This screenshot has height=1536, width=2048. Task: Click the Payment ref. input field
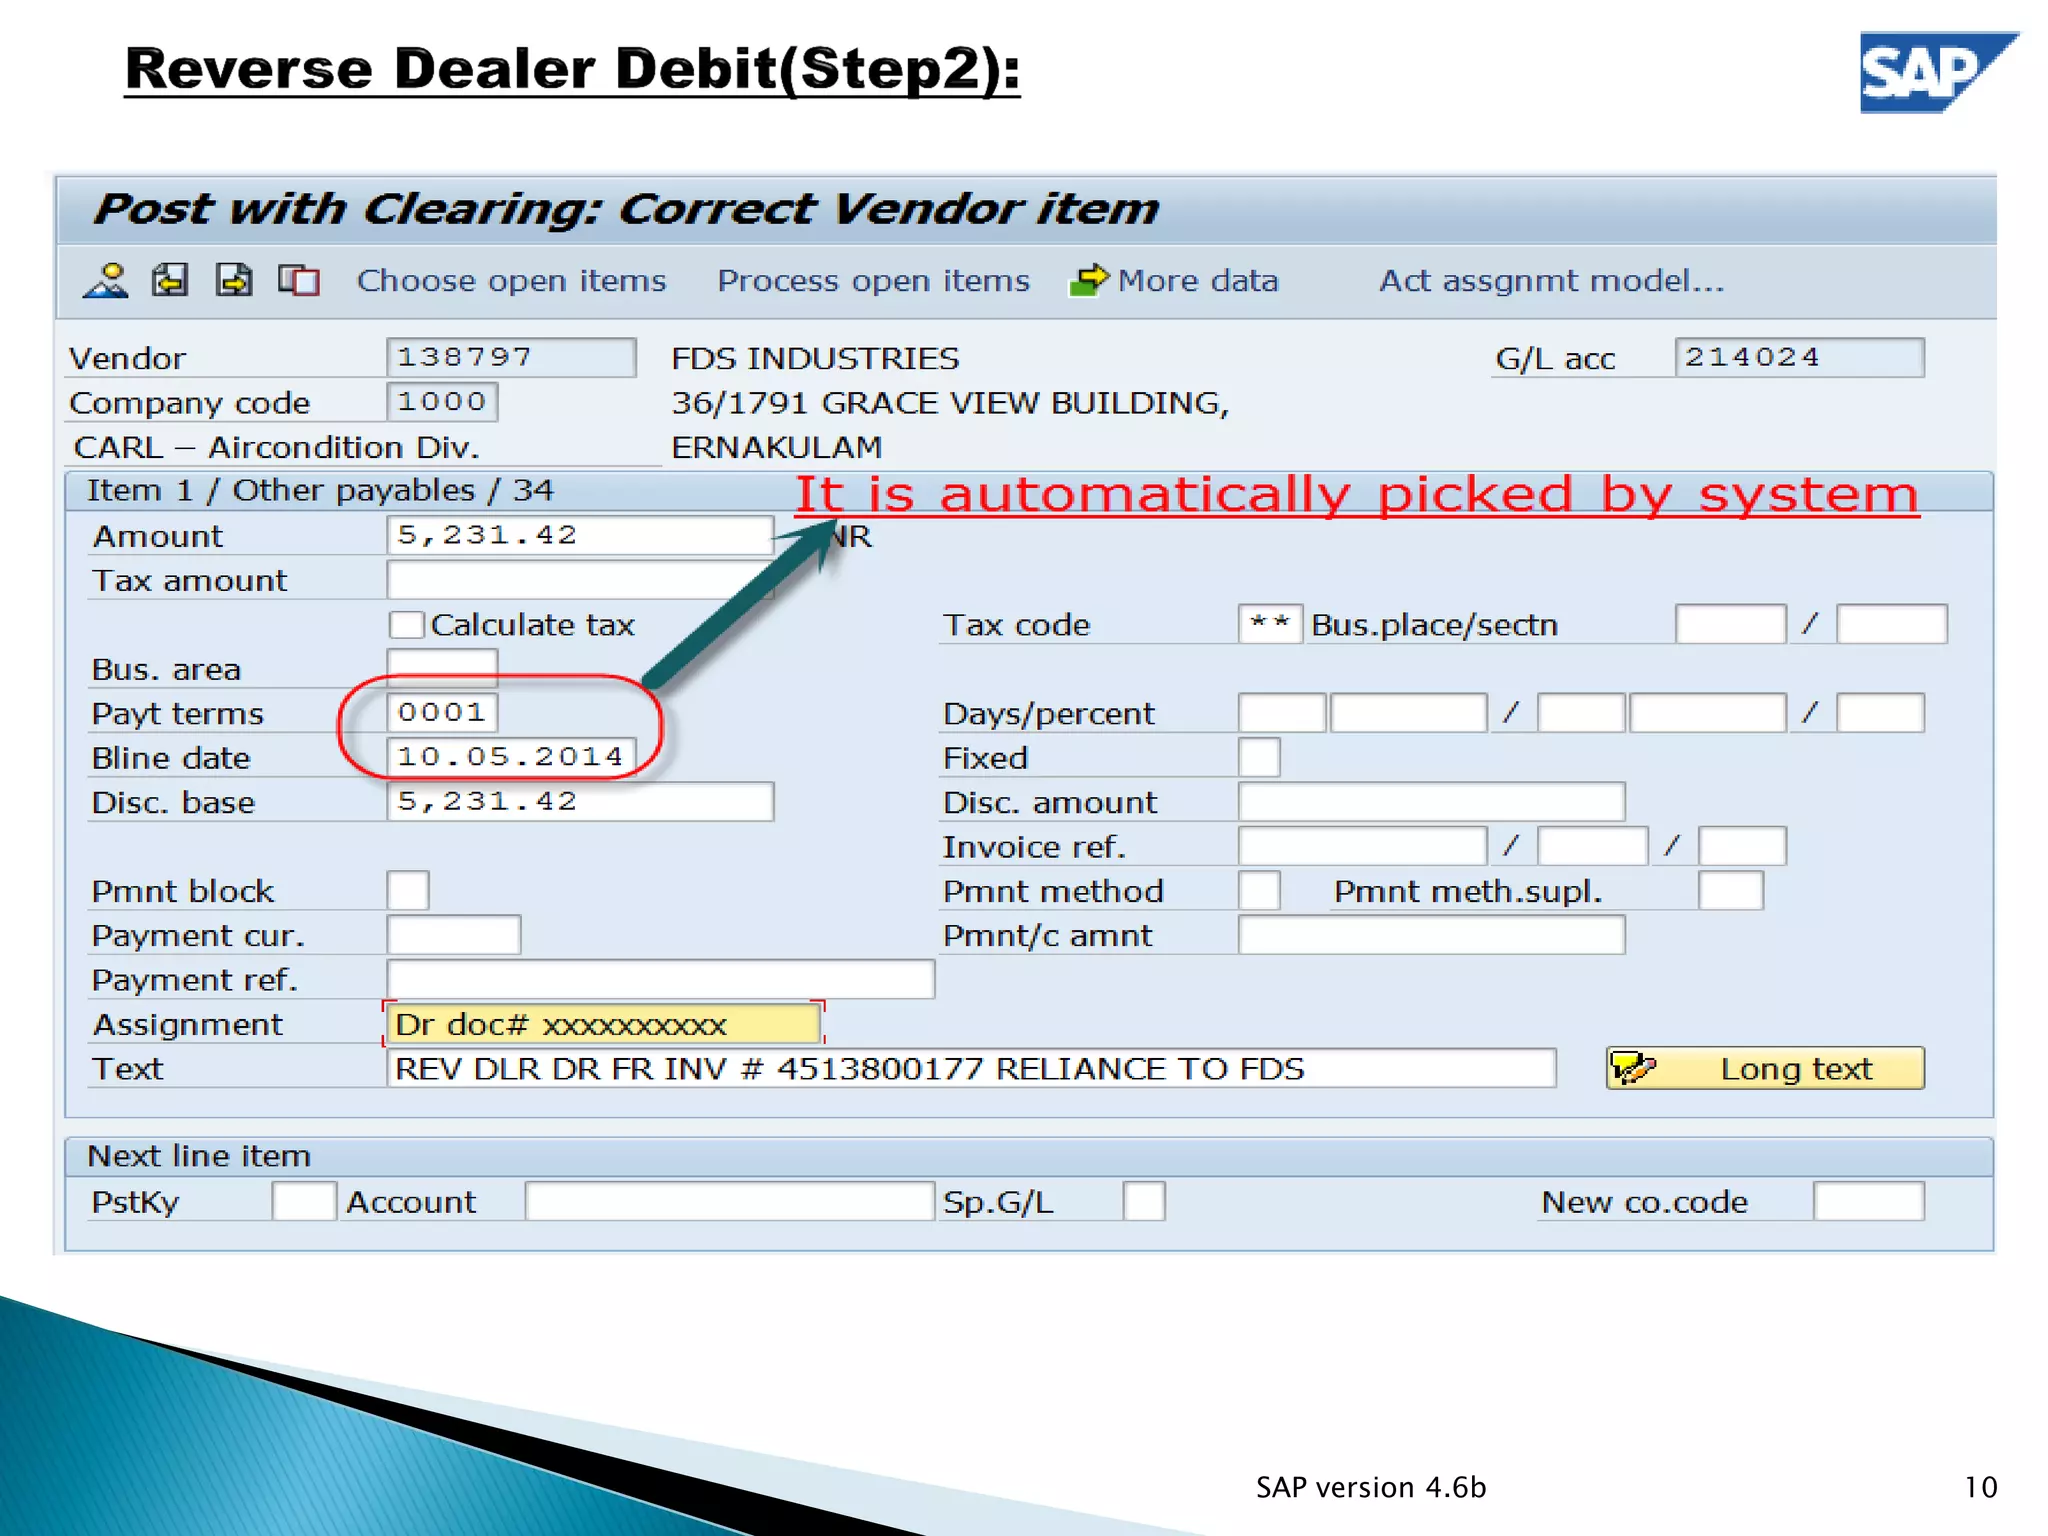click(x=661, y=979)
